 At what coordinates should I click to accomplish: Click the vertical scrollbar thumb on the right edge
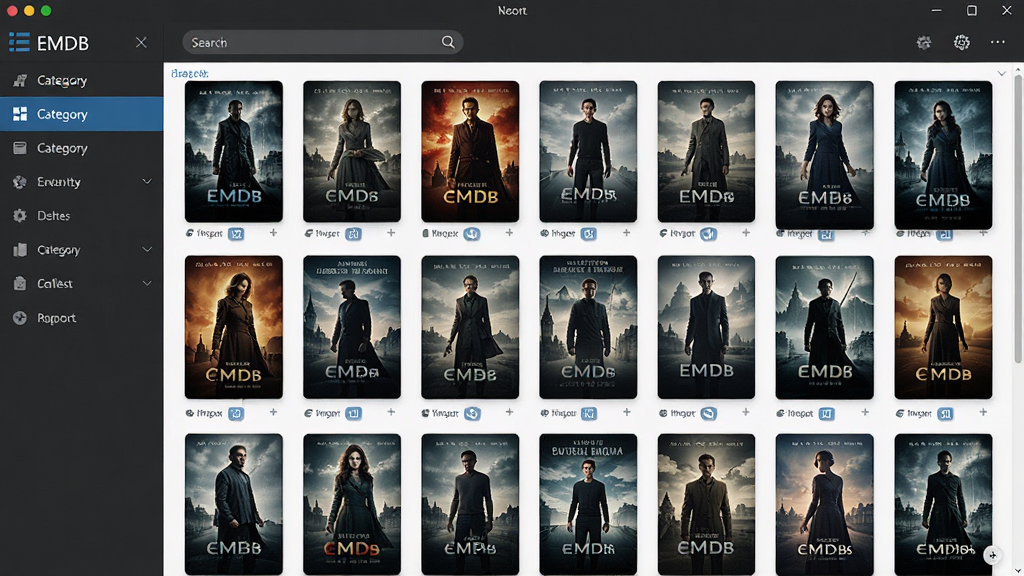(x=1017, y=219)
